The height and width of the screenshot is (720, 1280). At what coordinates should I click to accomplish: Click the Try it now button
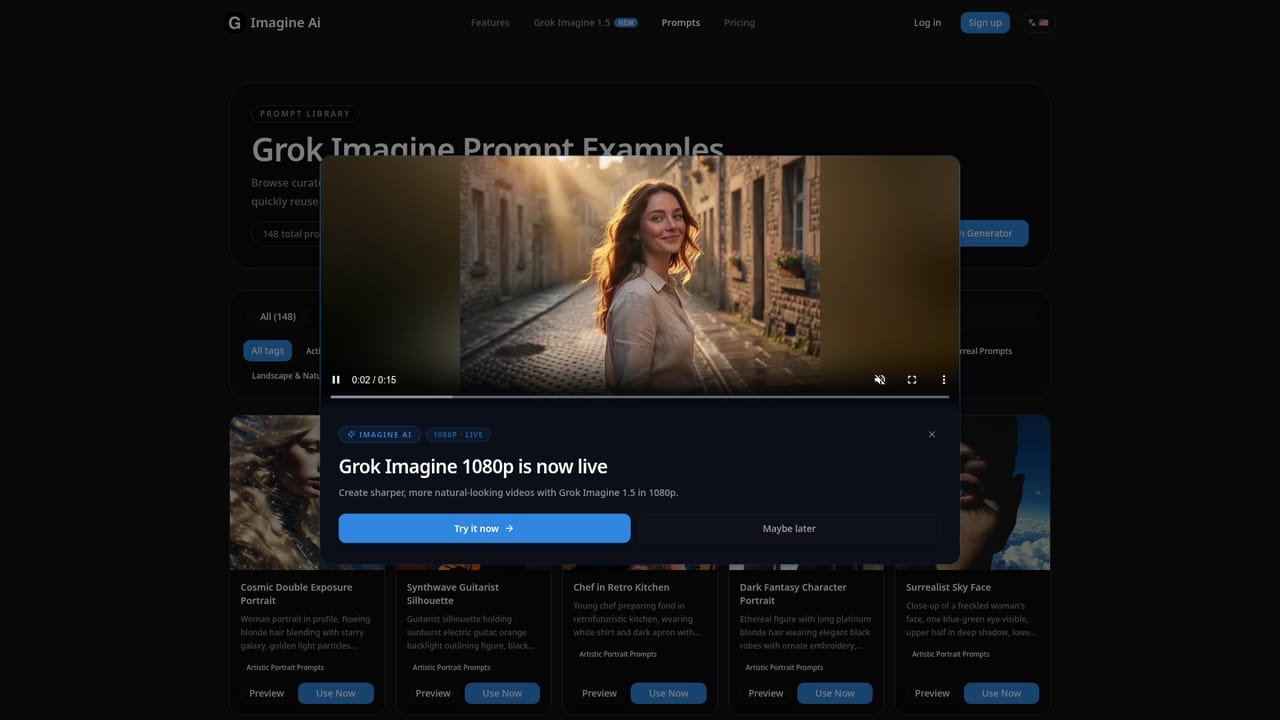[484, 528]
